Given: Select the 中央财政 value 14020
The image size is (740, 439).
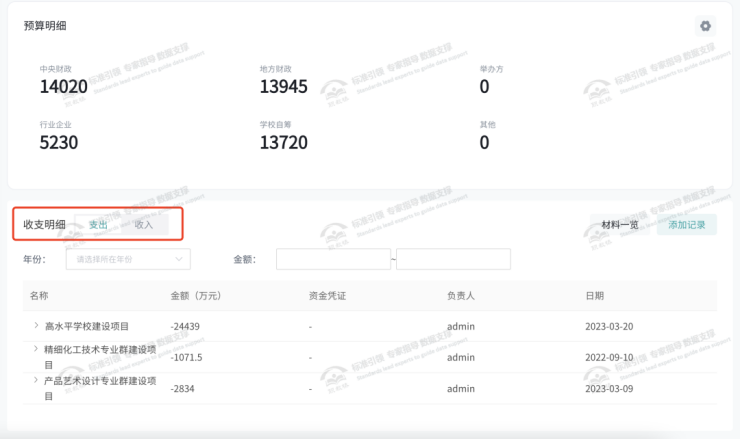Looking at the screenshot, I should (x=64, y=87).
